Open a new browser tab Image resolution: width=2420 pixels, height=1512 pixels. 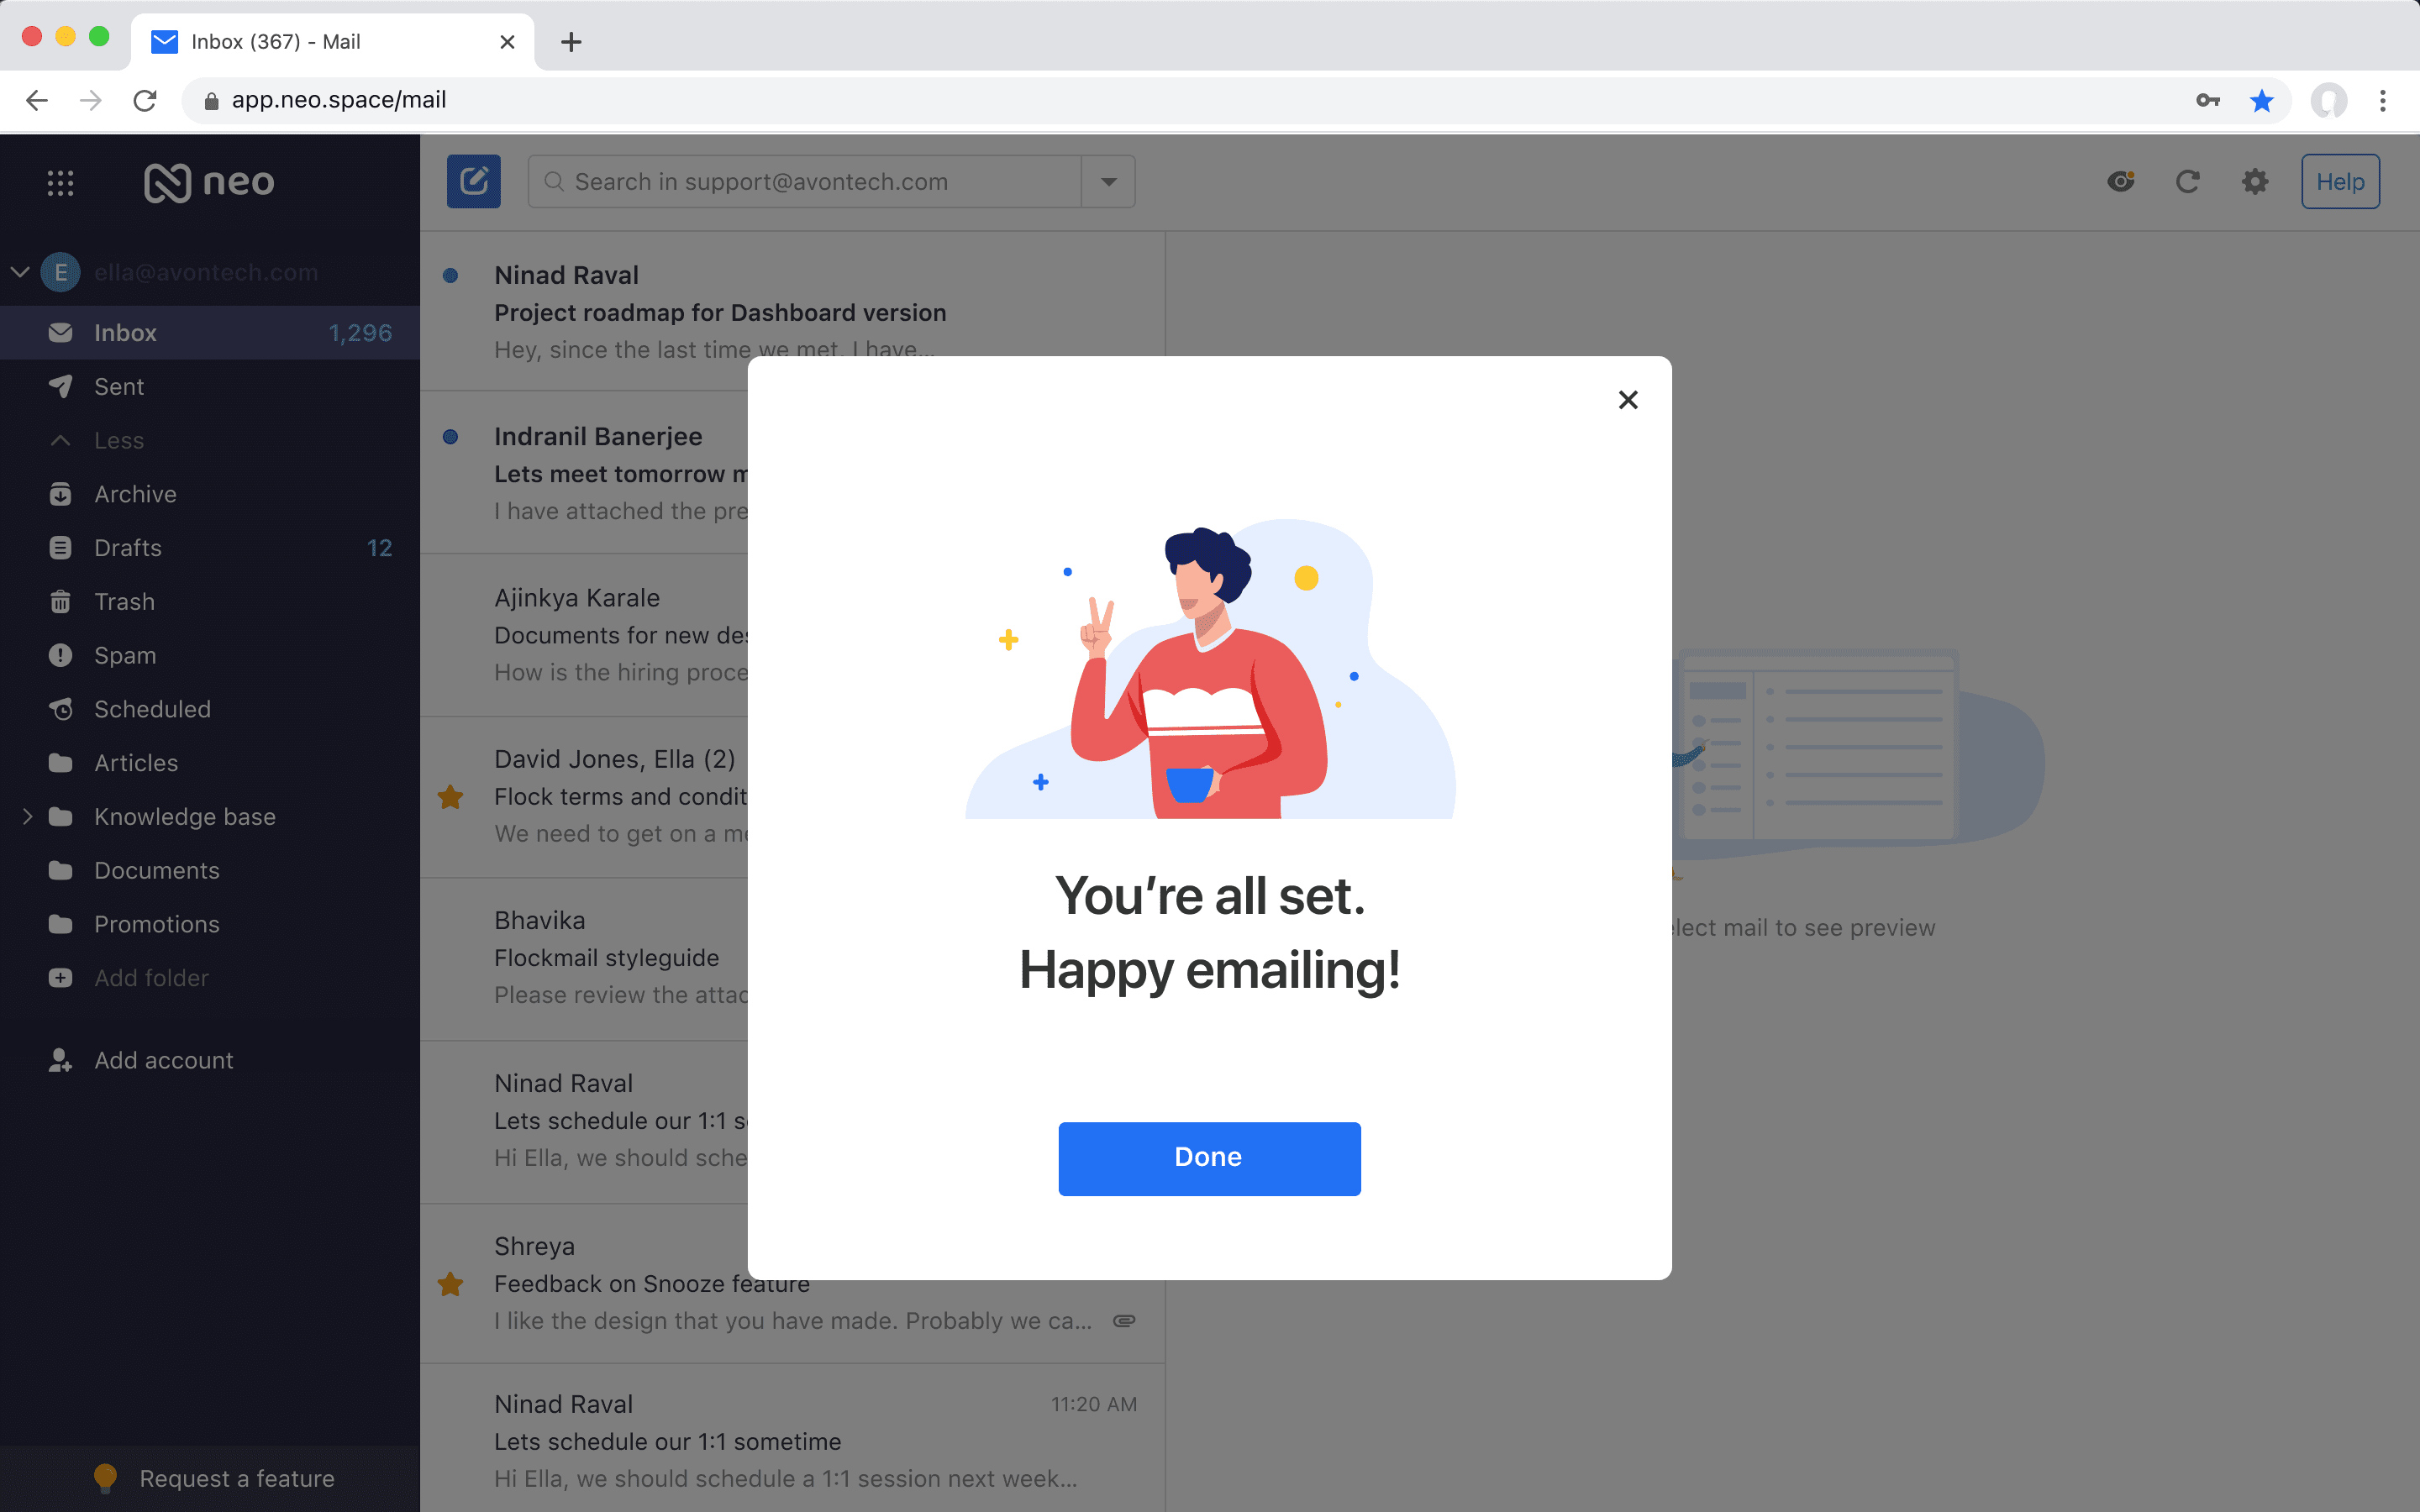tap(571, 42)
